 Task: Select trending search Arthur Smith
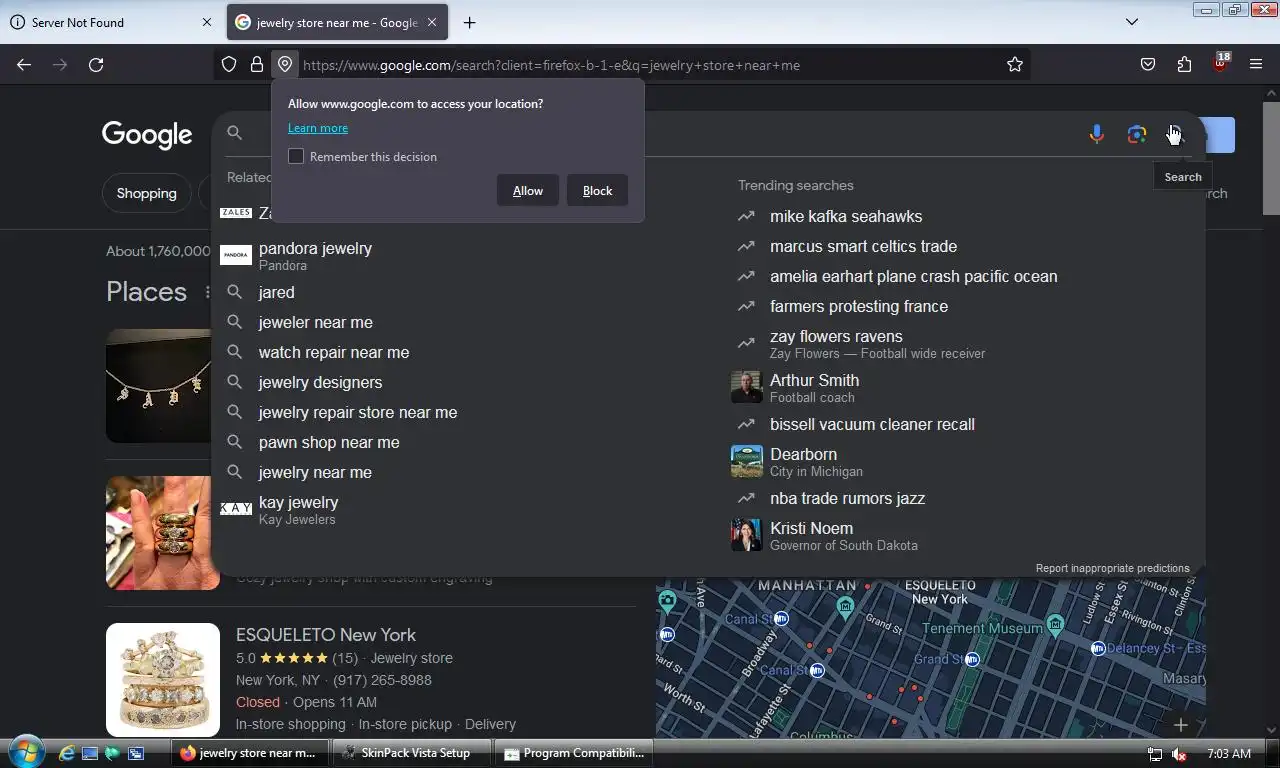tap(814, 388)
